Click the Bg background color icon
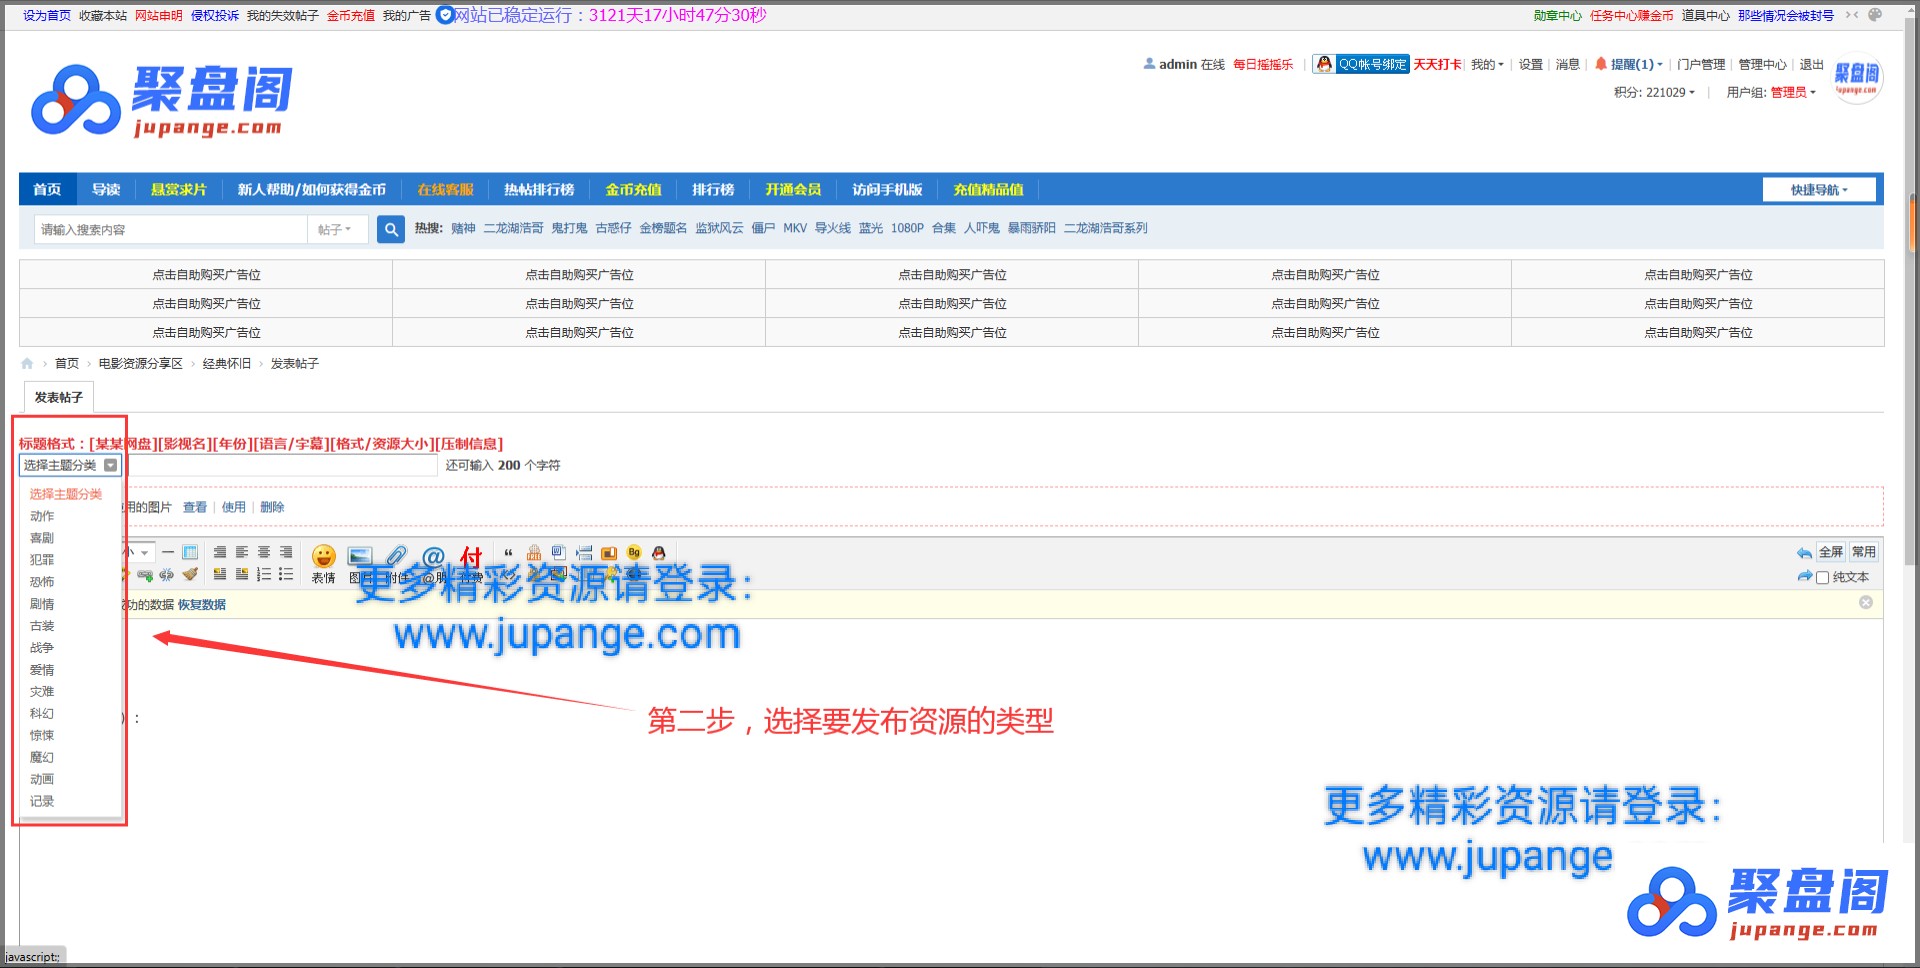The height and width of the screenshot is (968, 1920). coord(634,552)
